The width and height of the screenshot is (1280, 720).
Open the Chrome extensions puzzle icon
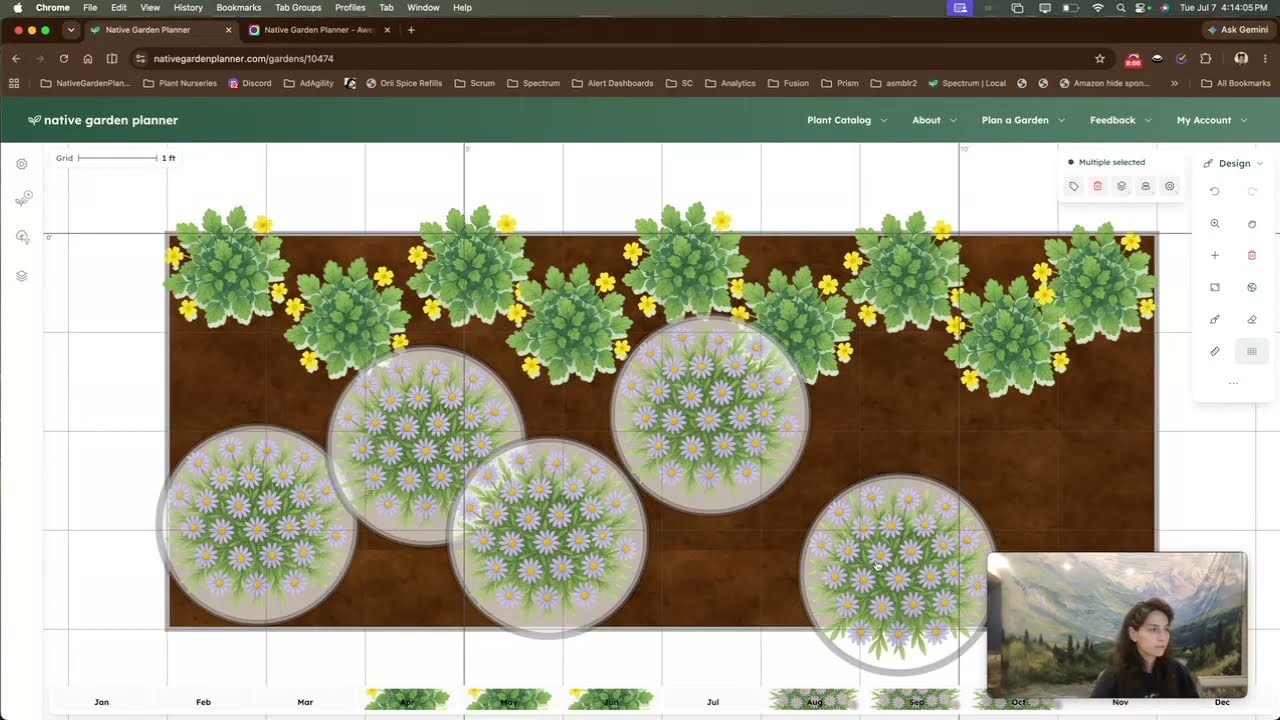1206,59
